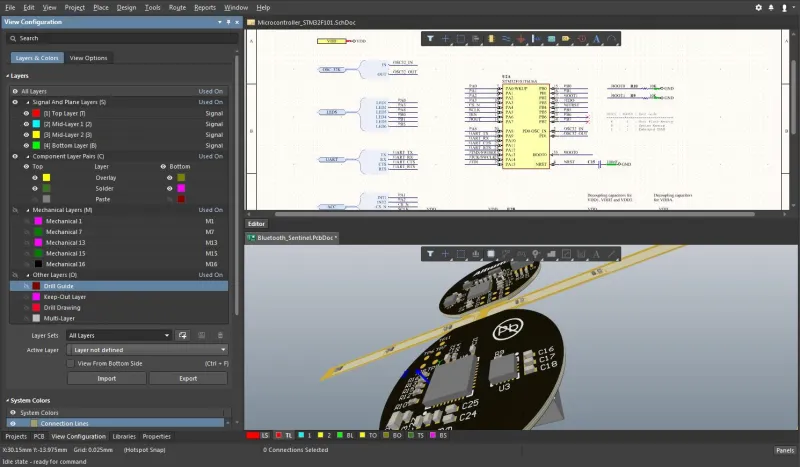
Task: Open the Route menu
Action: [x=177, y=7]
